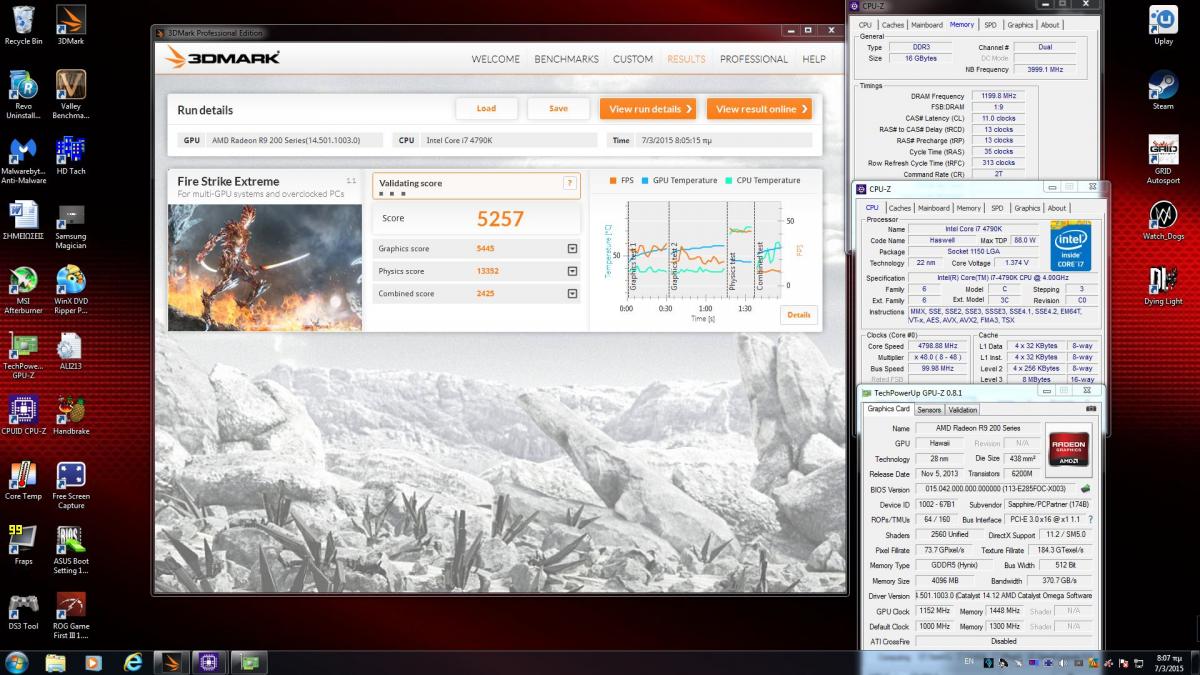Open SPD tab in the CPU-Z processor window
The image size is (1200, 675).
(997, 208)
